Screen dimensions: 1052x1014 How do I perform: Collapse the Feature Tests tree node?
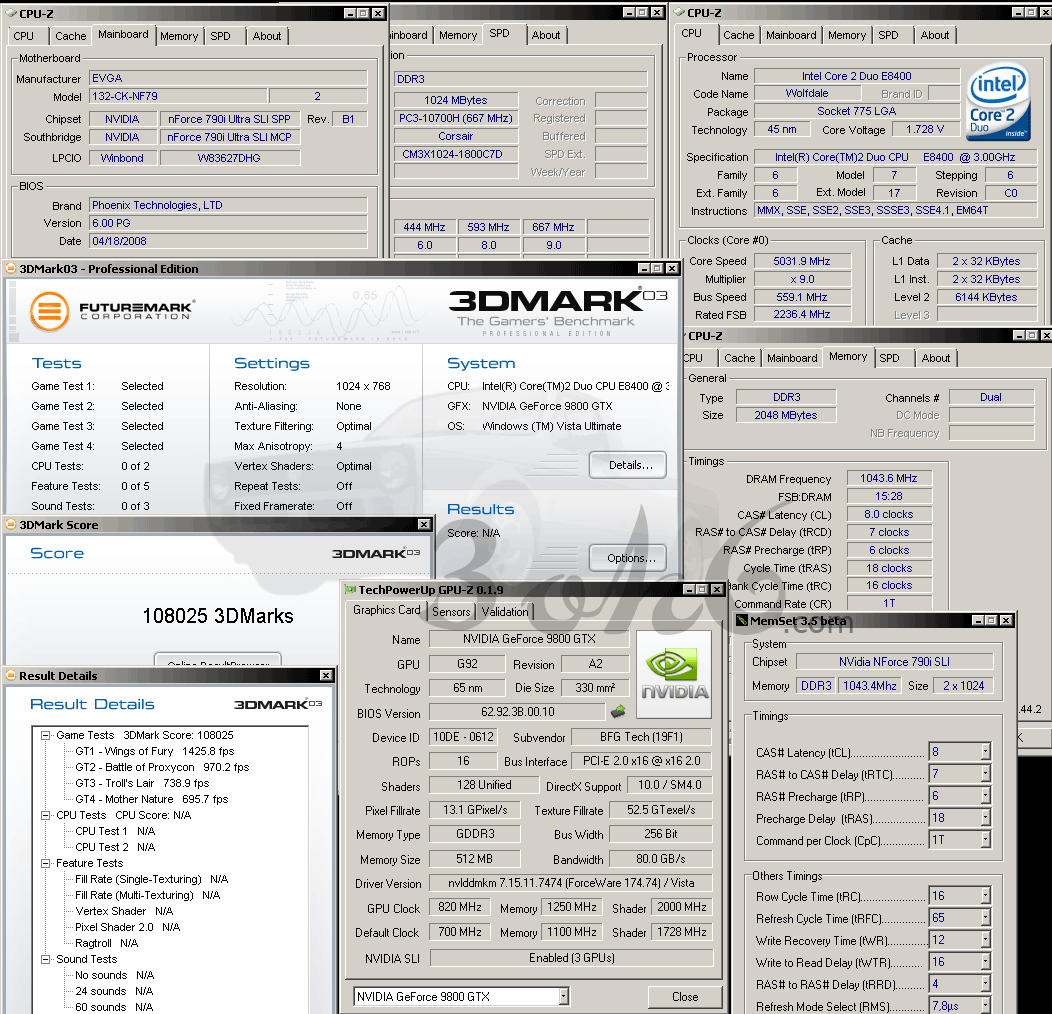coord(46,863)
